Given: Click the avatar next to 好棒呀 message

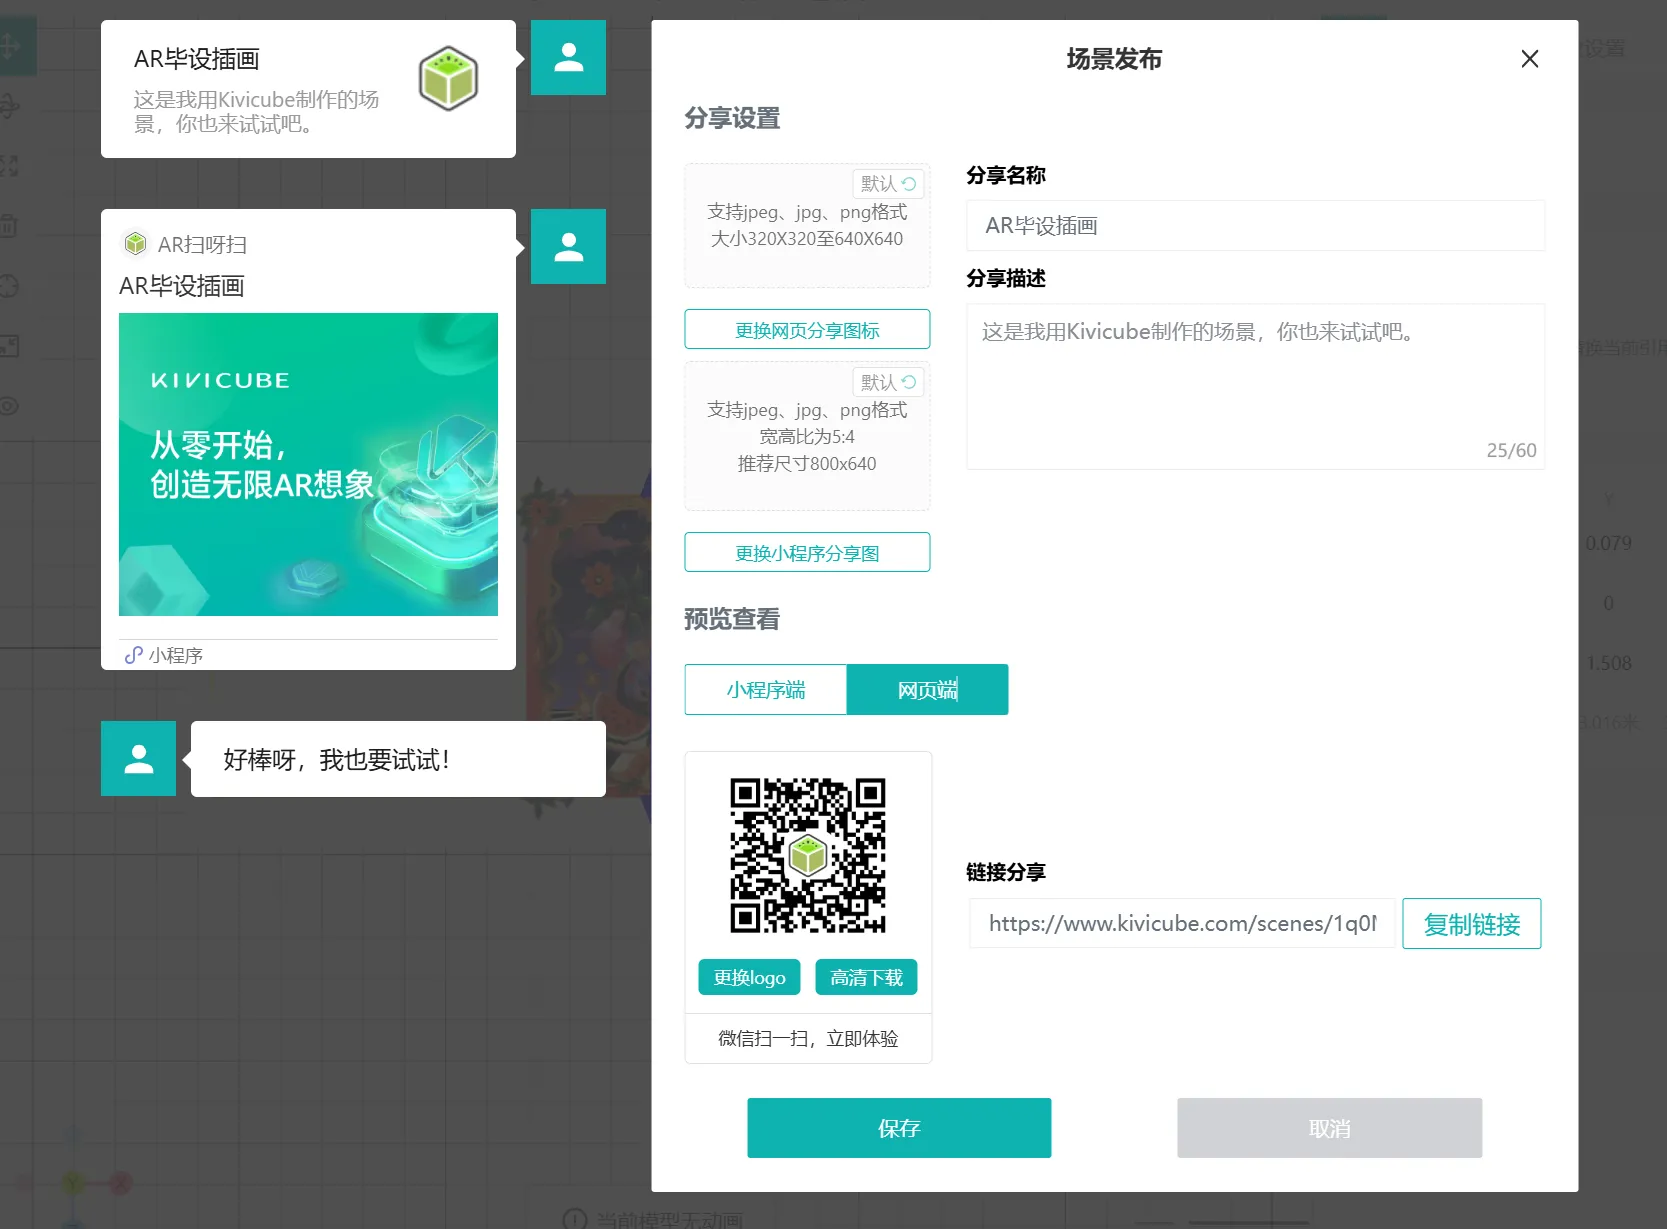Looking at the screenshot, I should click(139, 759).
